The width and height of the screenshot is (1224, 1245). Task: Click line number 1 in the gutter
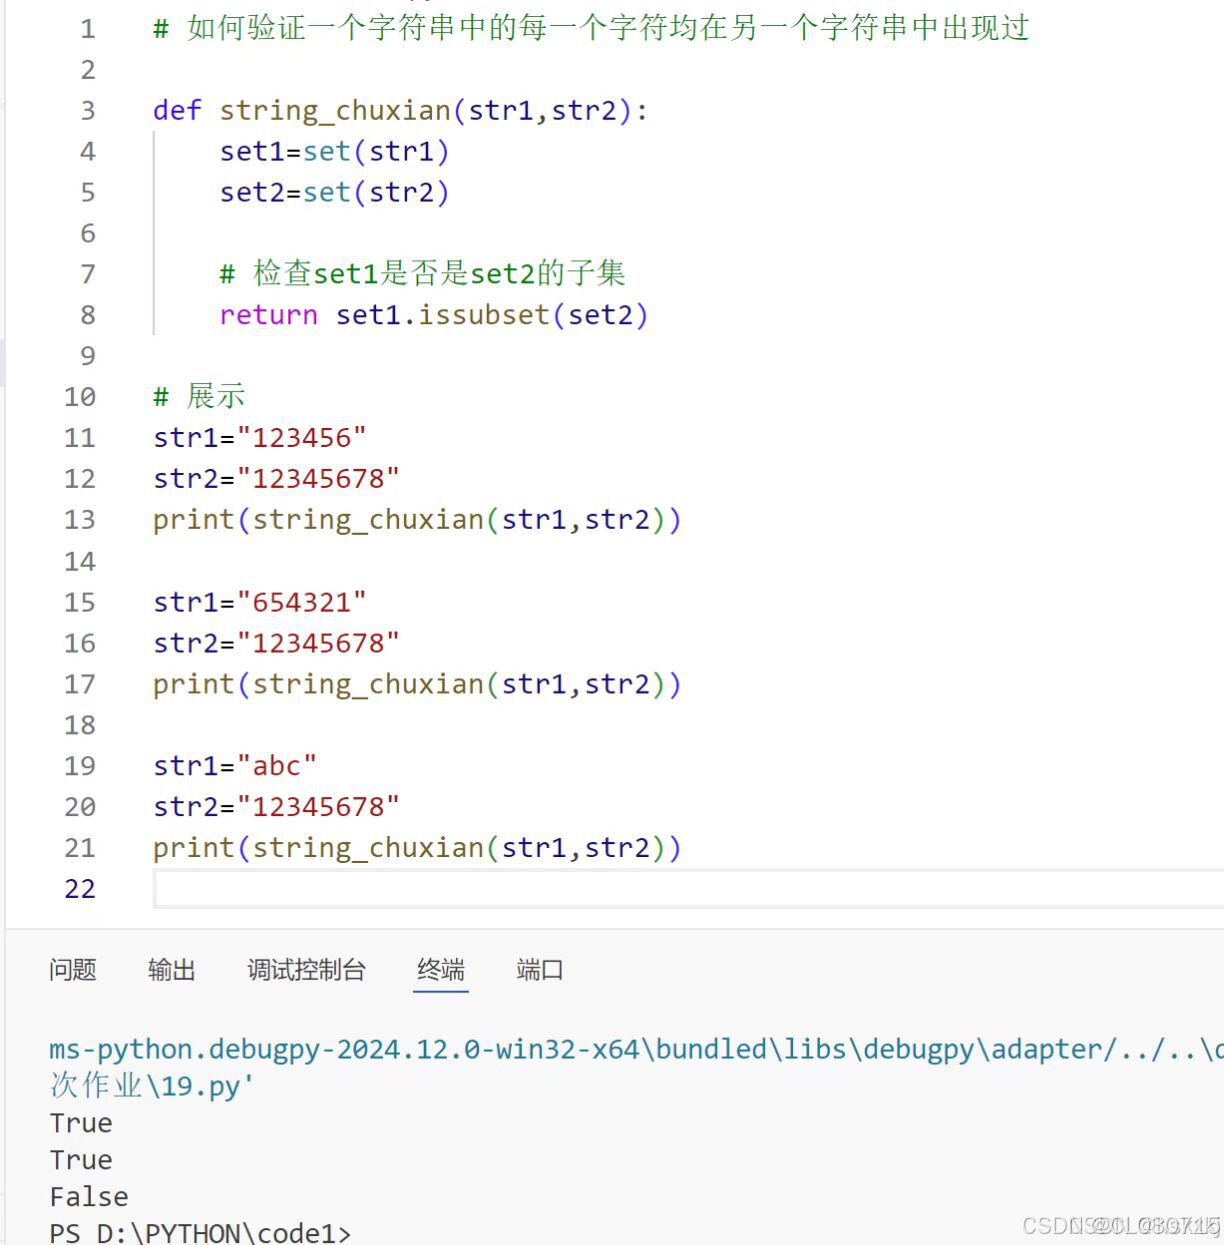click(88, 28)
